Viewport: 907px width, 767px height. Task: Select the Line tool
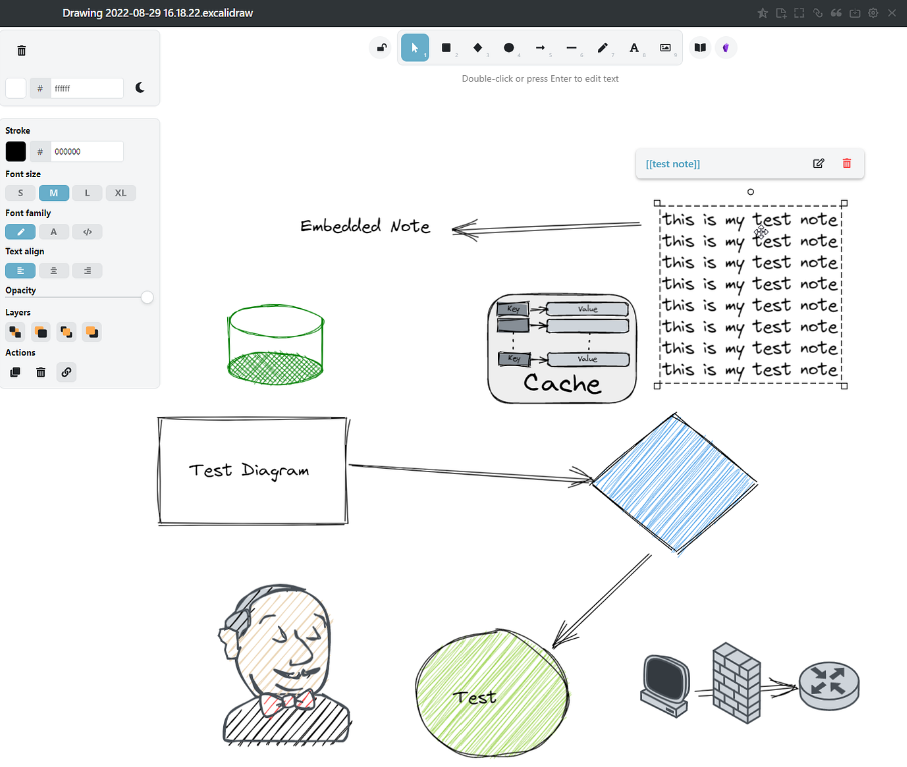(571, 48)
